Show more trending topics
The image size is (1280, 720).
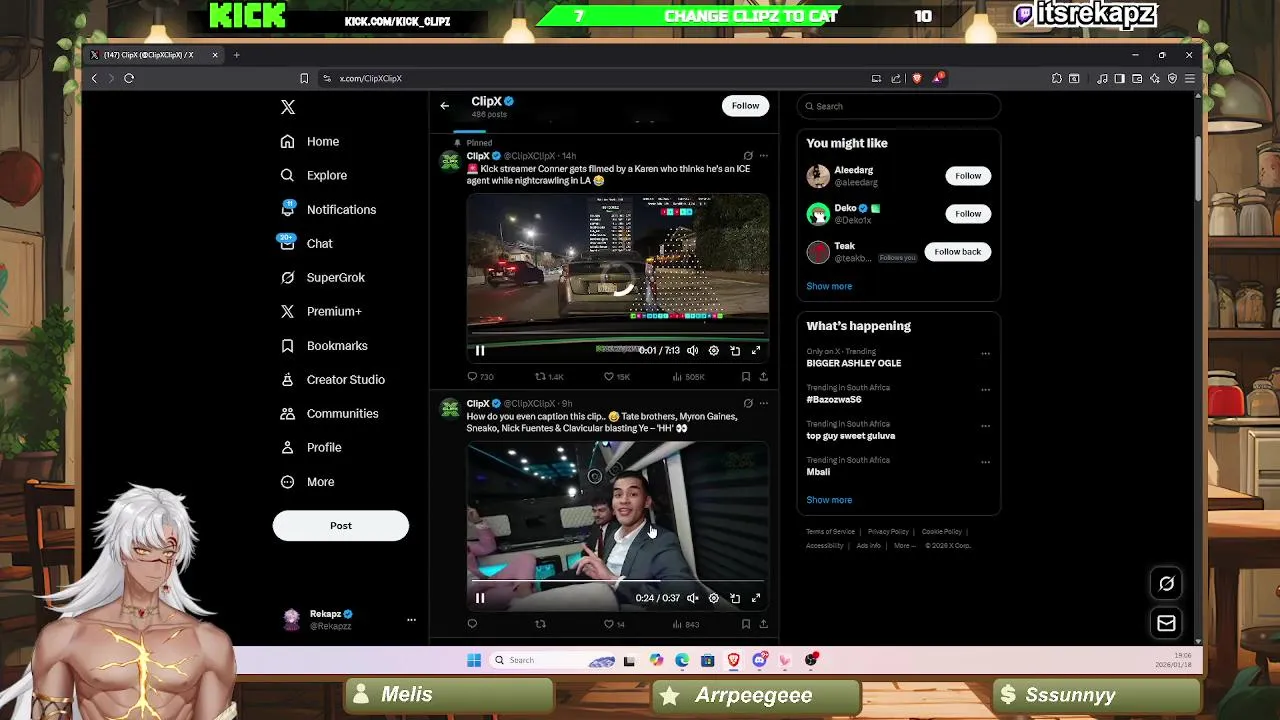tap(829, 500)
